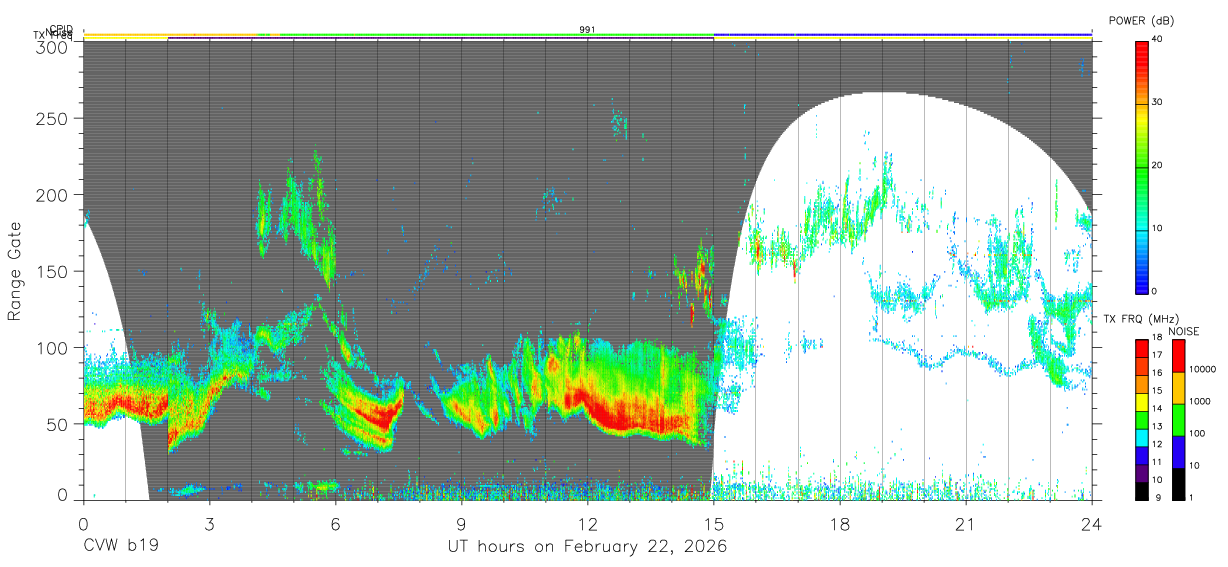Click the CPID label at top-left
The width and height of the screenshot is (1228, 567).
point(61,29)
